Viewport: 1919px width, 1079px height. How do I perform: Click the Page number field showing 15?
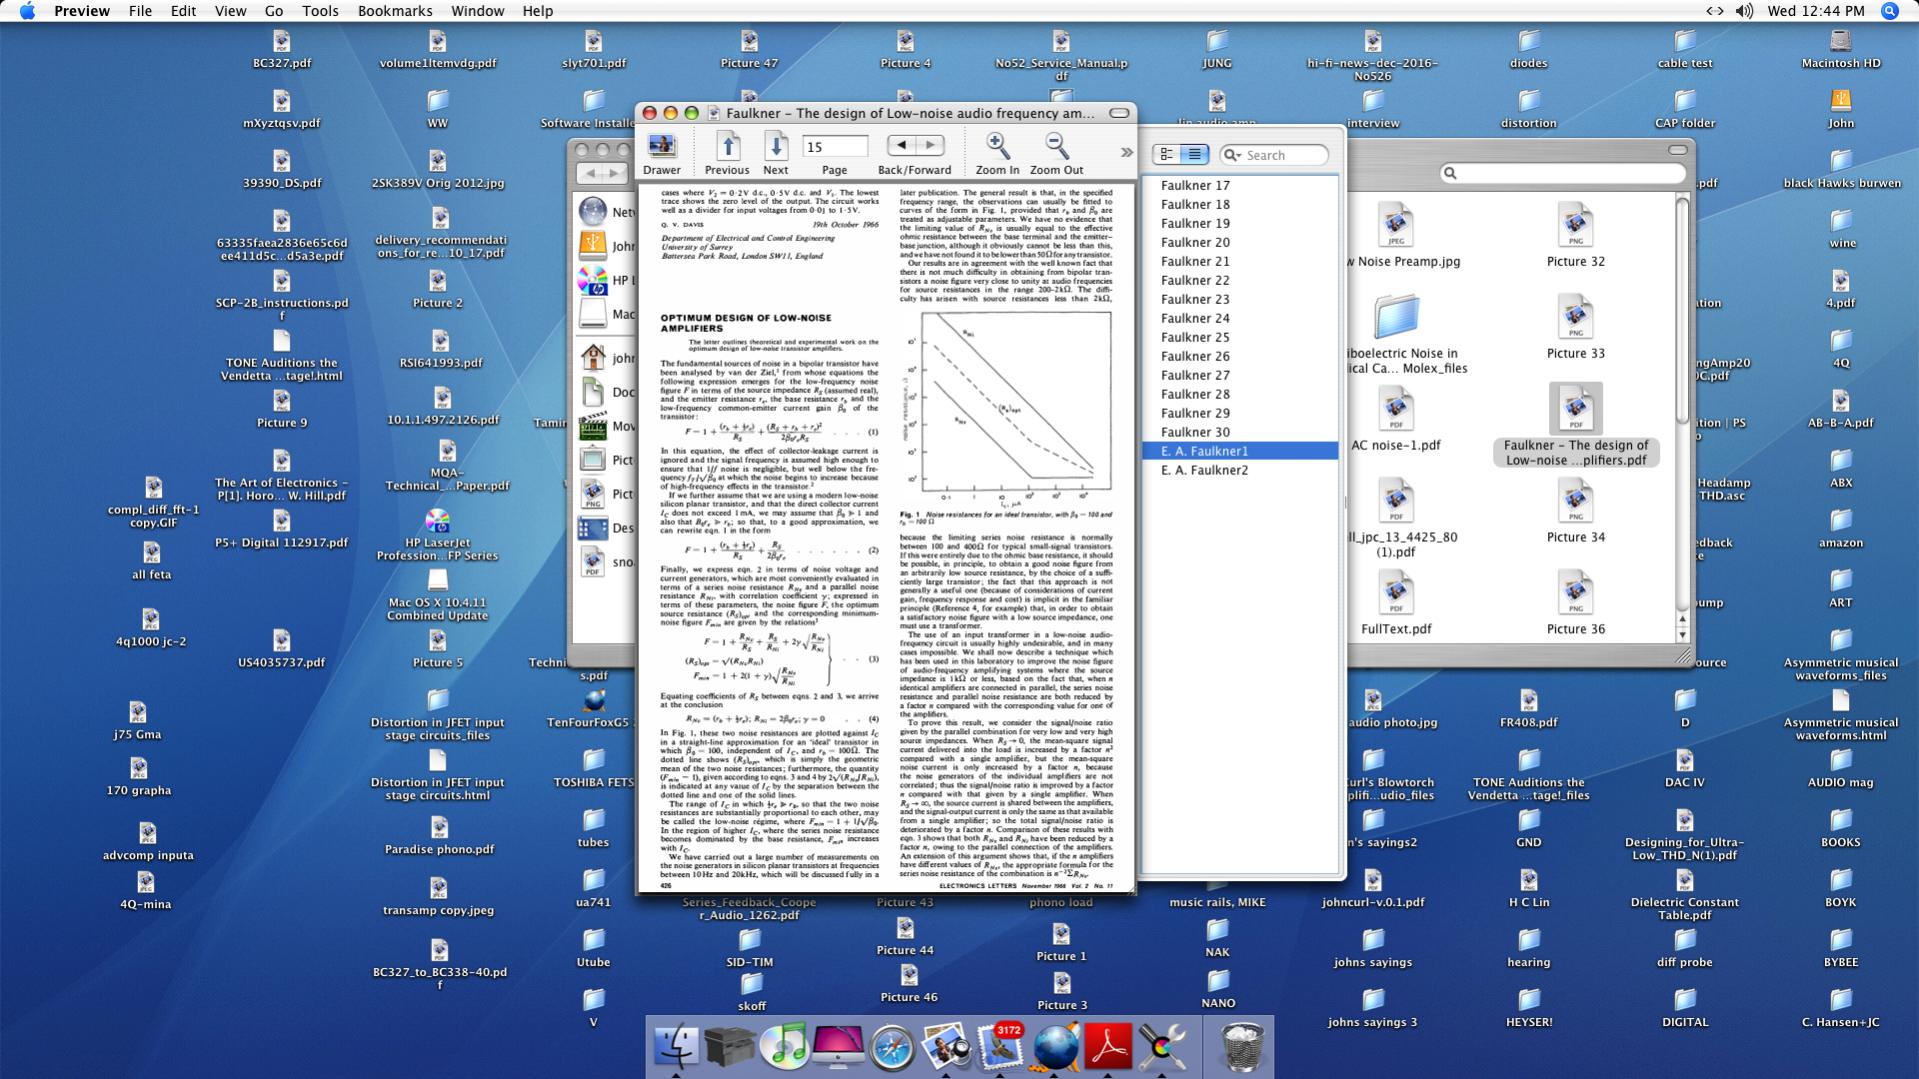(x=835, y=147)
